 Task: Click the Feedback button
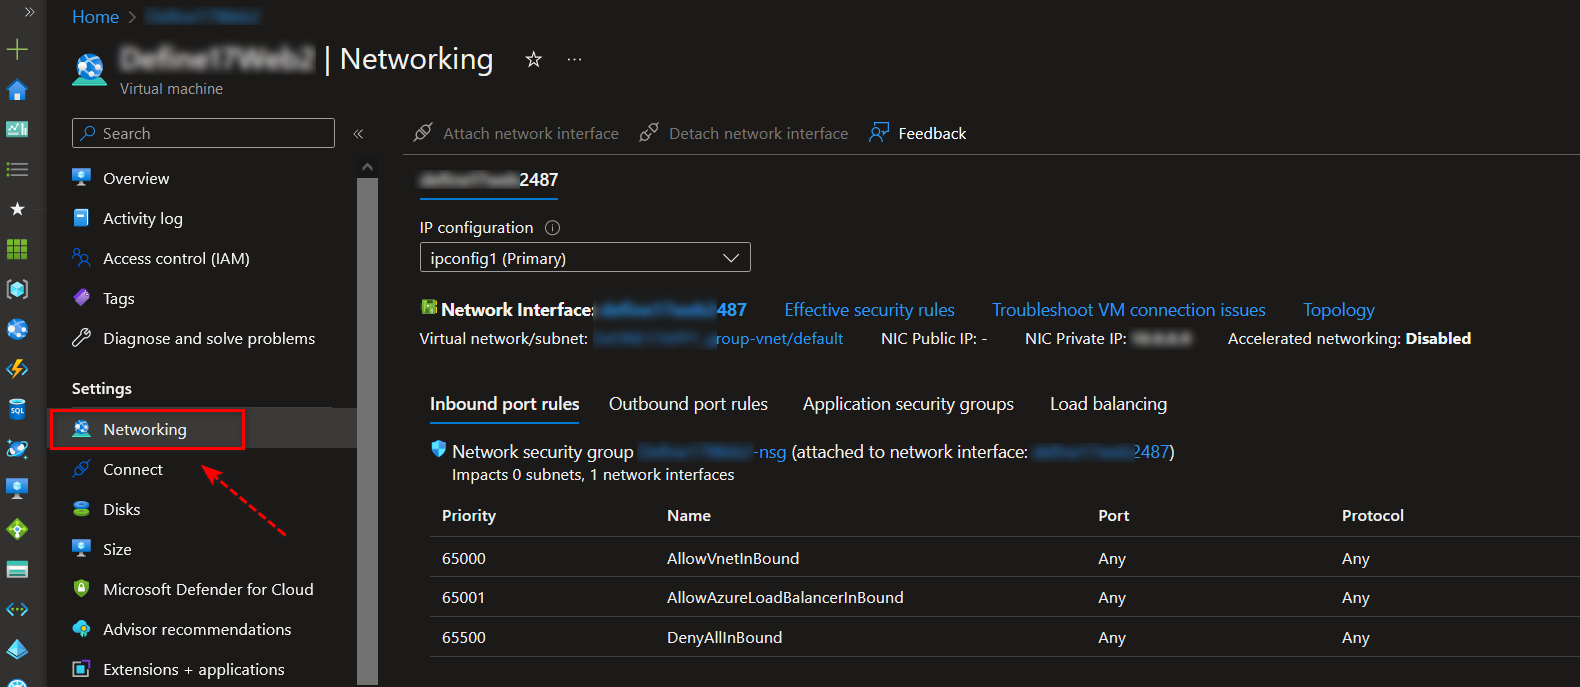coord(918,133)
